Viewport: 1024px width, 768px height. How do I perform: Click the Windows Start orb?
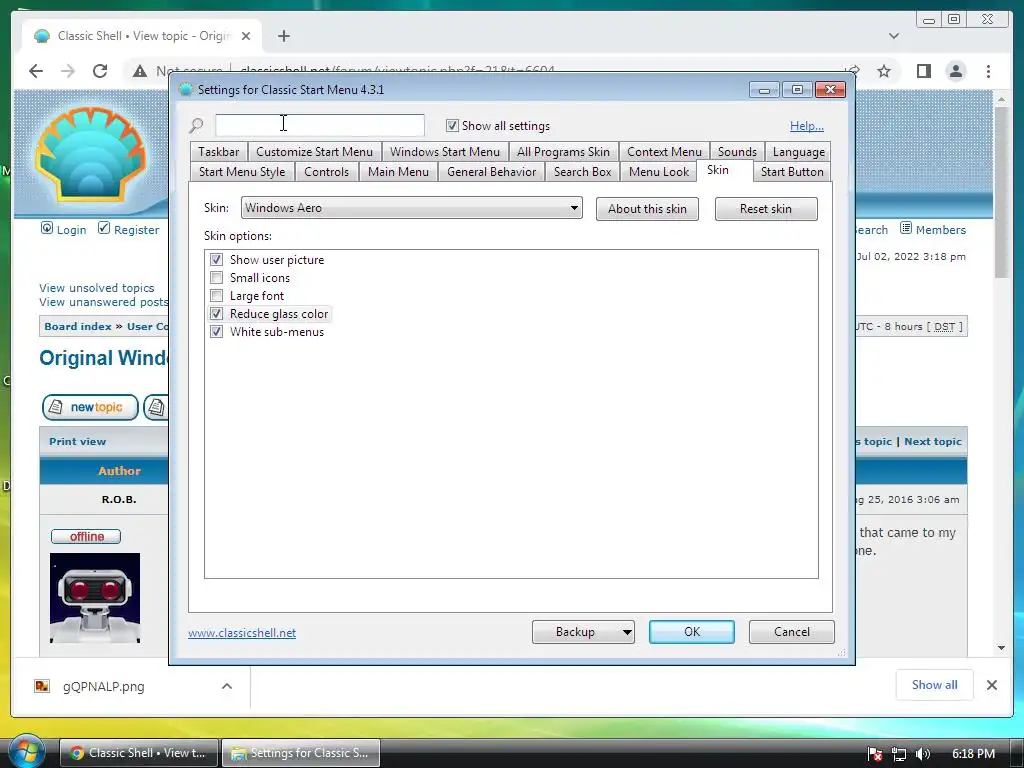25,751
